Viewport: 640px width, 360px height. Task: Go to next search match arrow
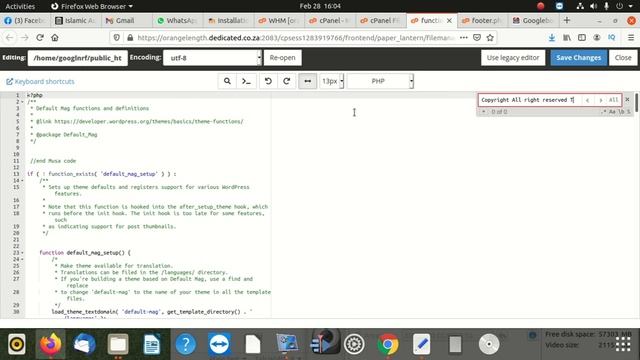(600, 100)
